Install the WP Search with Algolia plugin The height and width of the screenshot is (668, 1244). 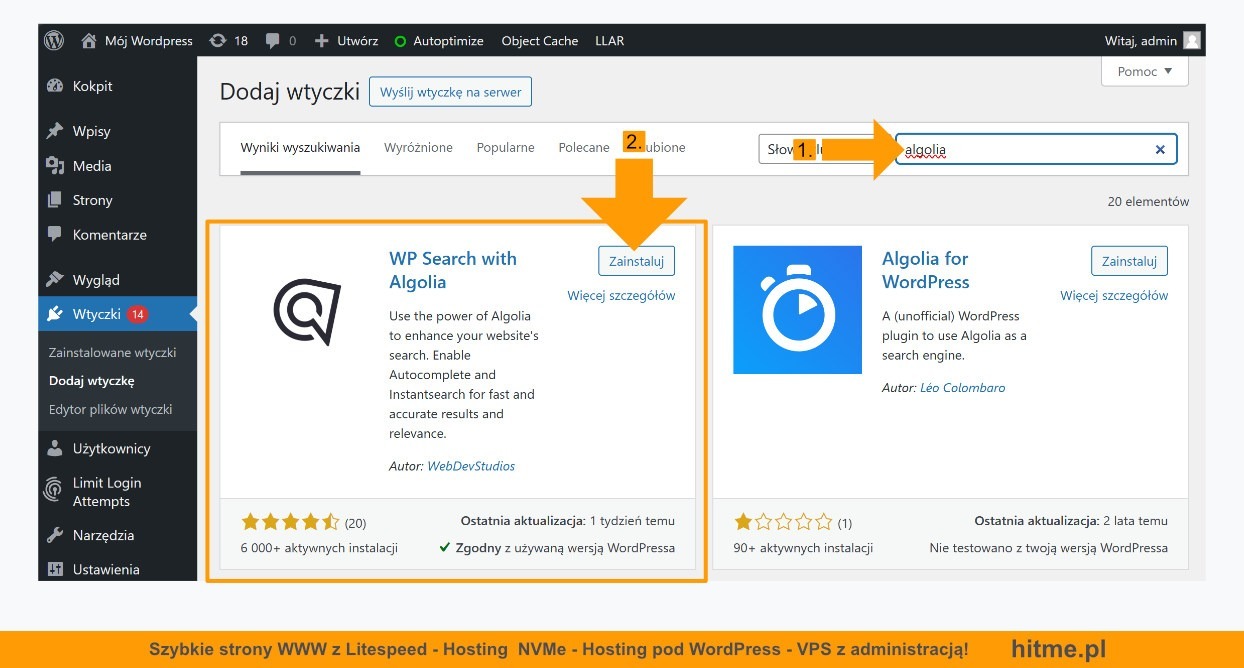(636, 261)
